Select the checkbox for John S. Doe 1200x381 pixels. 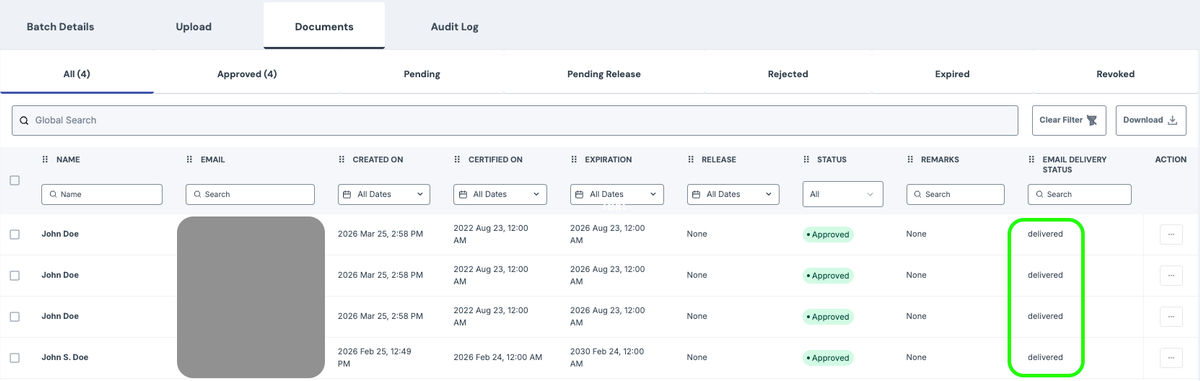[x=14, y=357]
